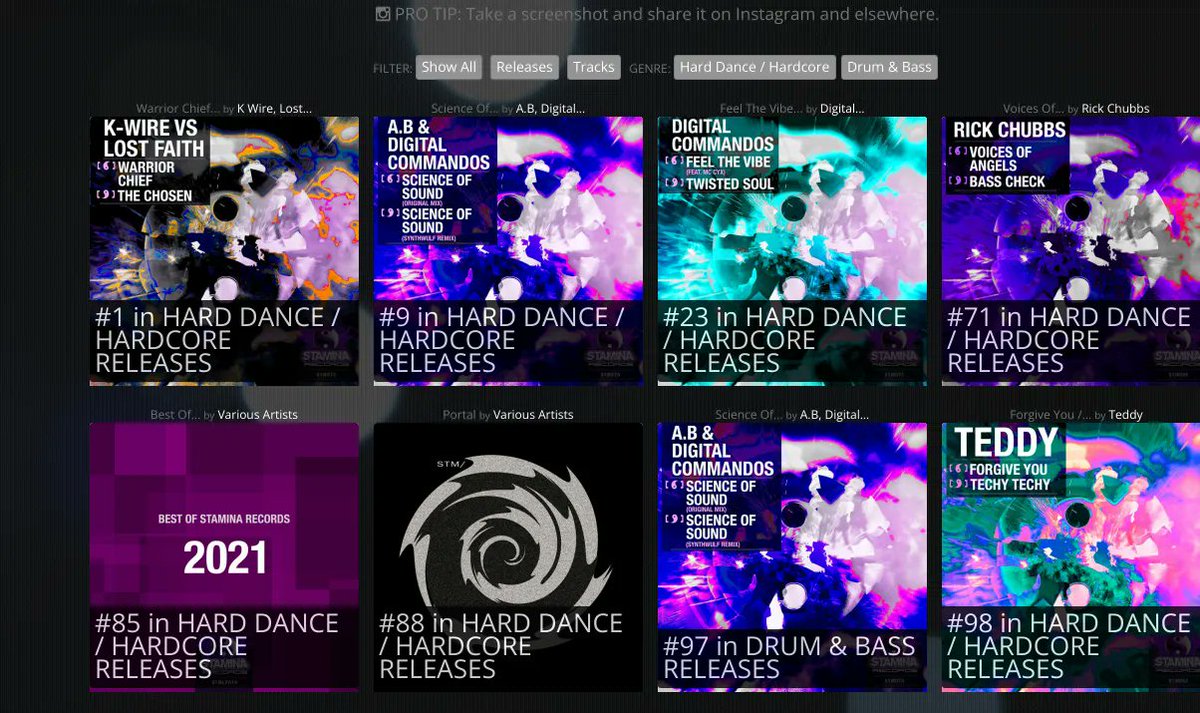Click the 'Feel The Vibe...' title link
Viewport: 1200px width, 713px height.
(x=761, y=108)
